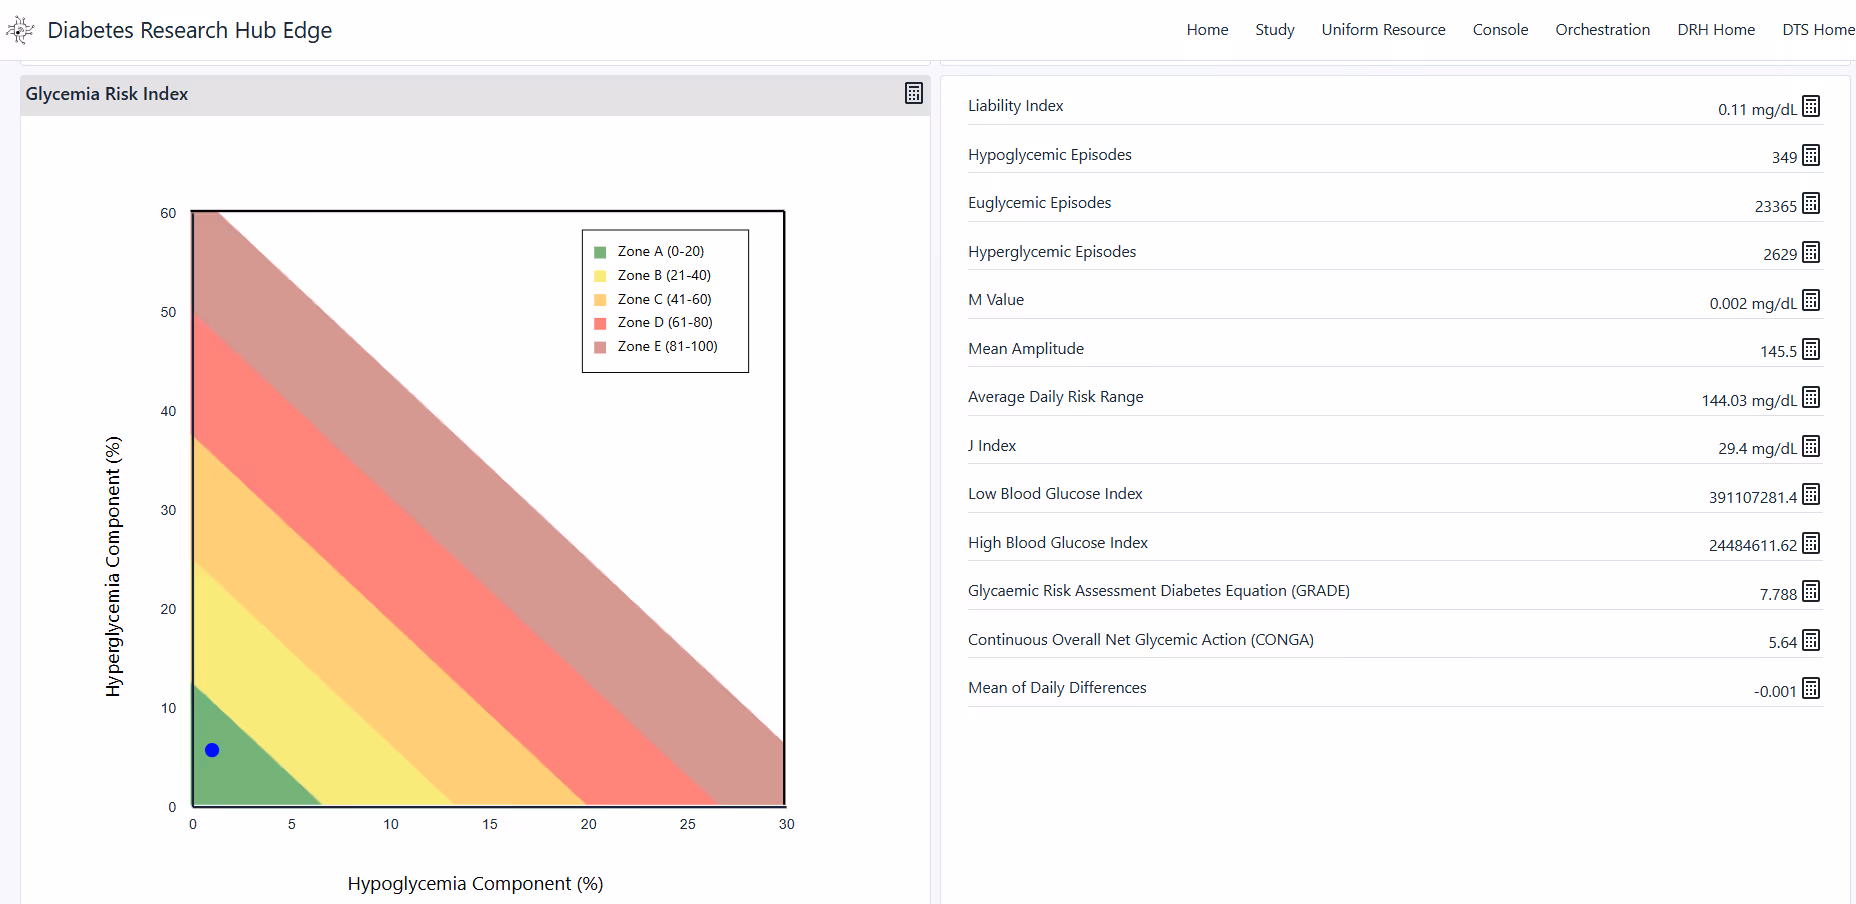Click the CONGA value 5.64
The width and height of the screenshot is (1856, 904).
(1782, 643)
